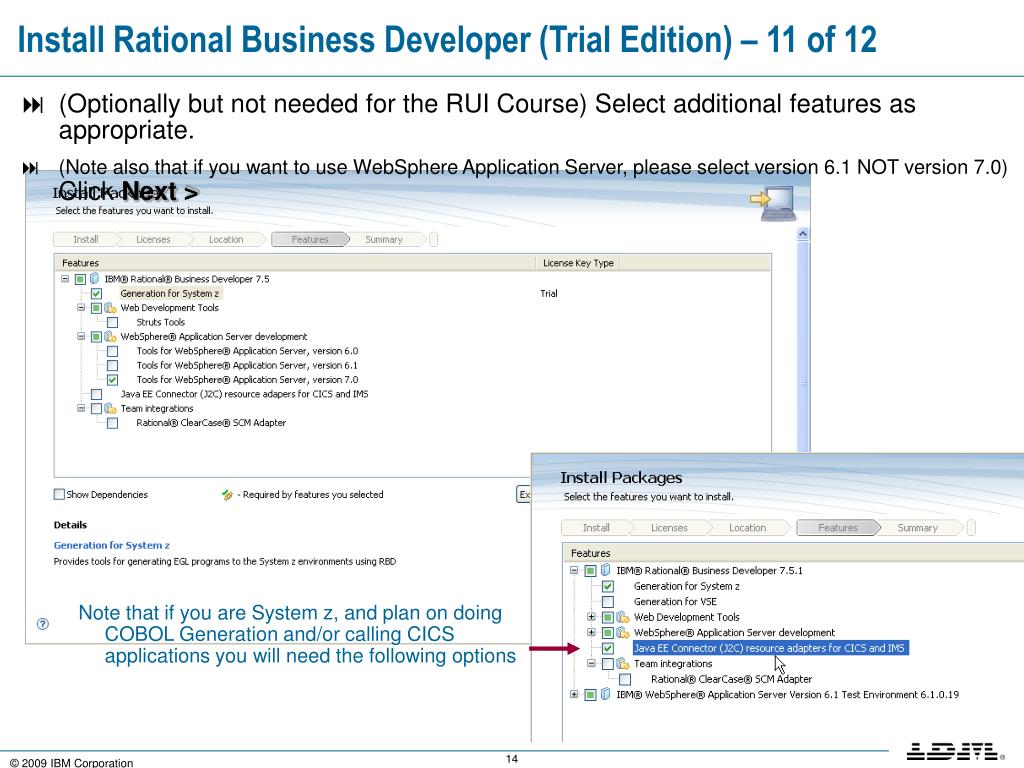The width and height of the screenshot is (1024, 768).
Task: Click the WebSphere 6.1 Test Environment package icon
Action: (606, 694)
